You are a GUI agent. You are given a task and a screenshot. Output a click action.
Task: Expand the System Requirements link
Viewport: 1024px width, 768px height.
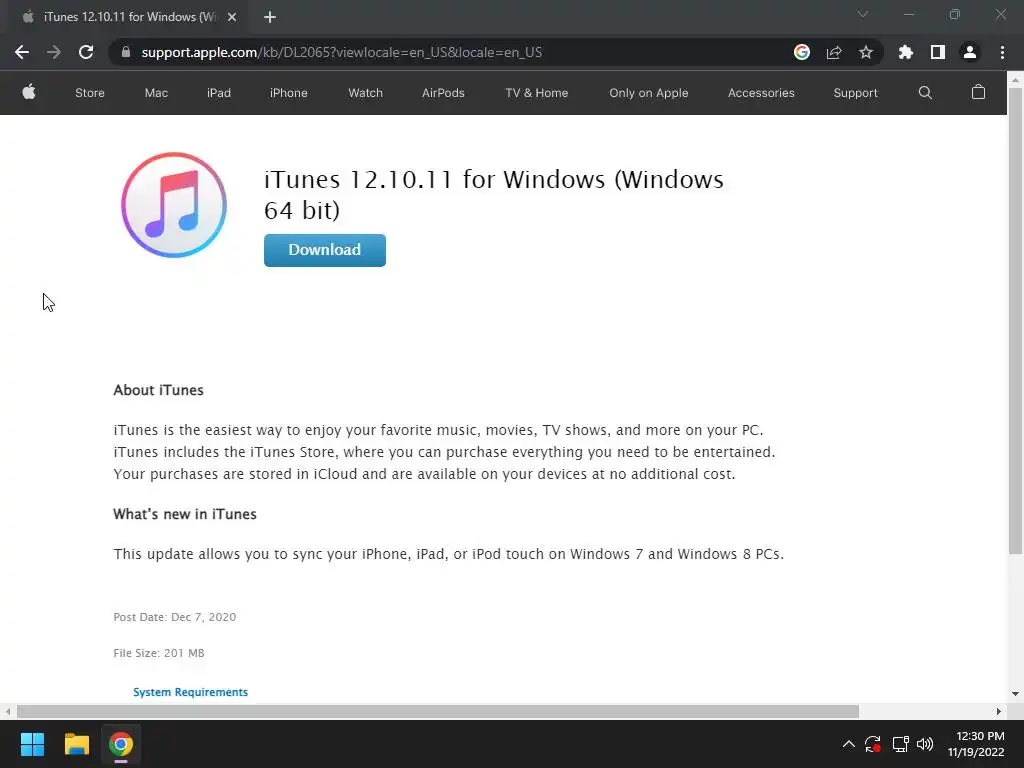pos(190,692)
